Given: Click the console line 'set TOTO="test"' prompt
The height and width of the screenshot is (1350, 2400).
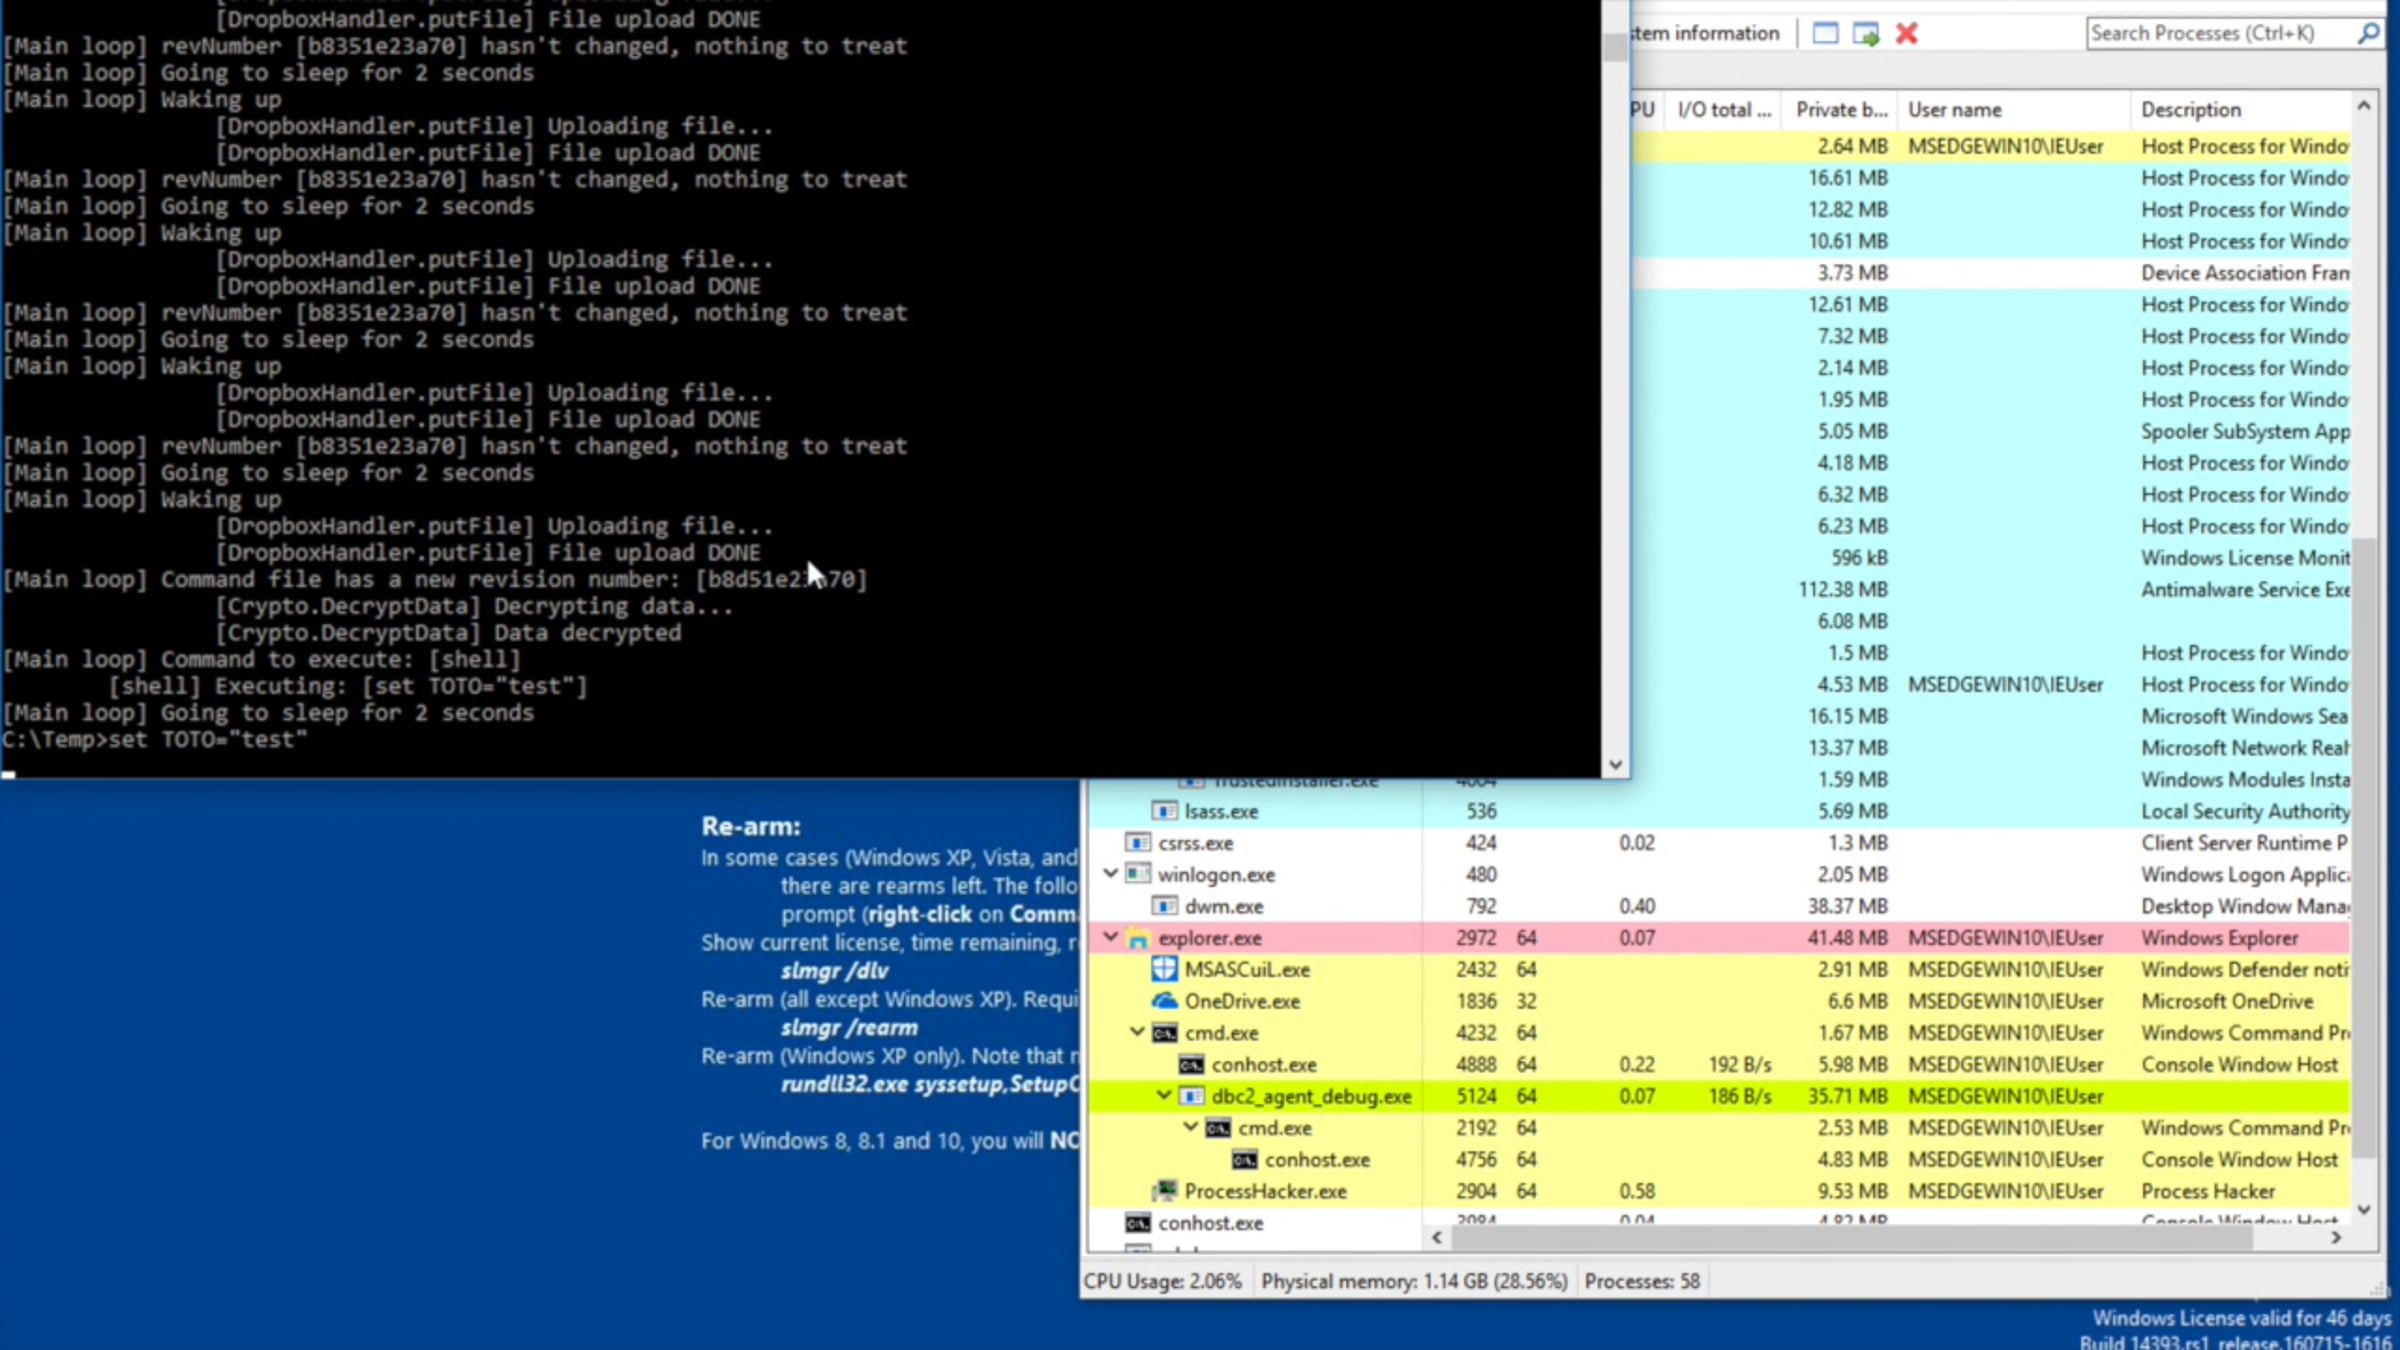Looking at the screenshot, I should tap(154, 740).
